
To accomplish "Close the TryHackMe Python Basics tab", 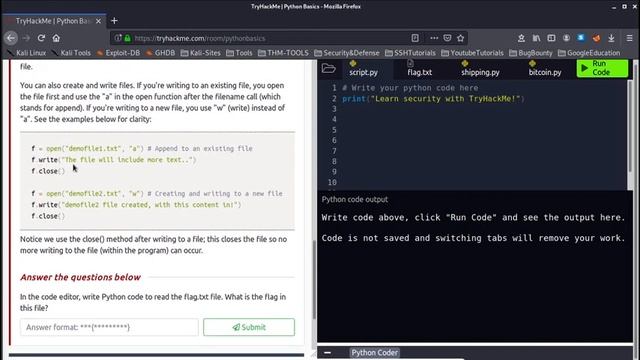I will 98,21.
